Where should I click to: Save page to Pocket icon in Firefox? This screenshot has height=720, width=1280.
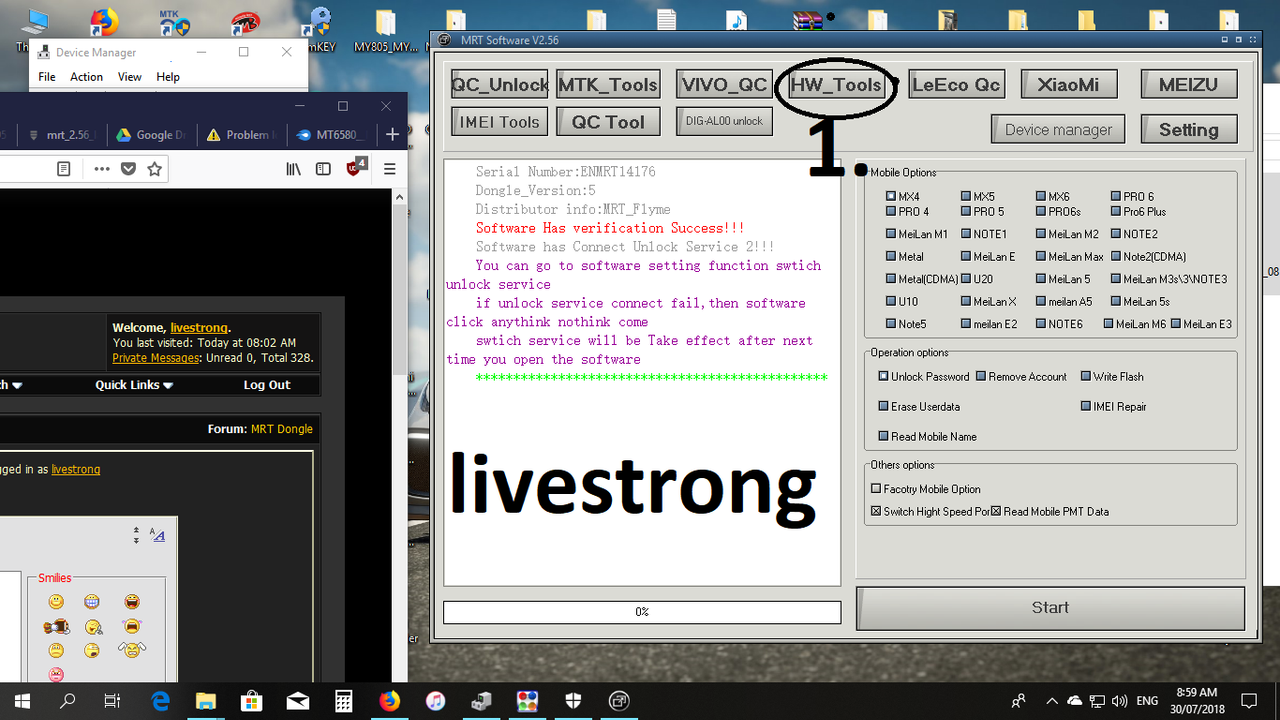tap(129, 169)
